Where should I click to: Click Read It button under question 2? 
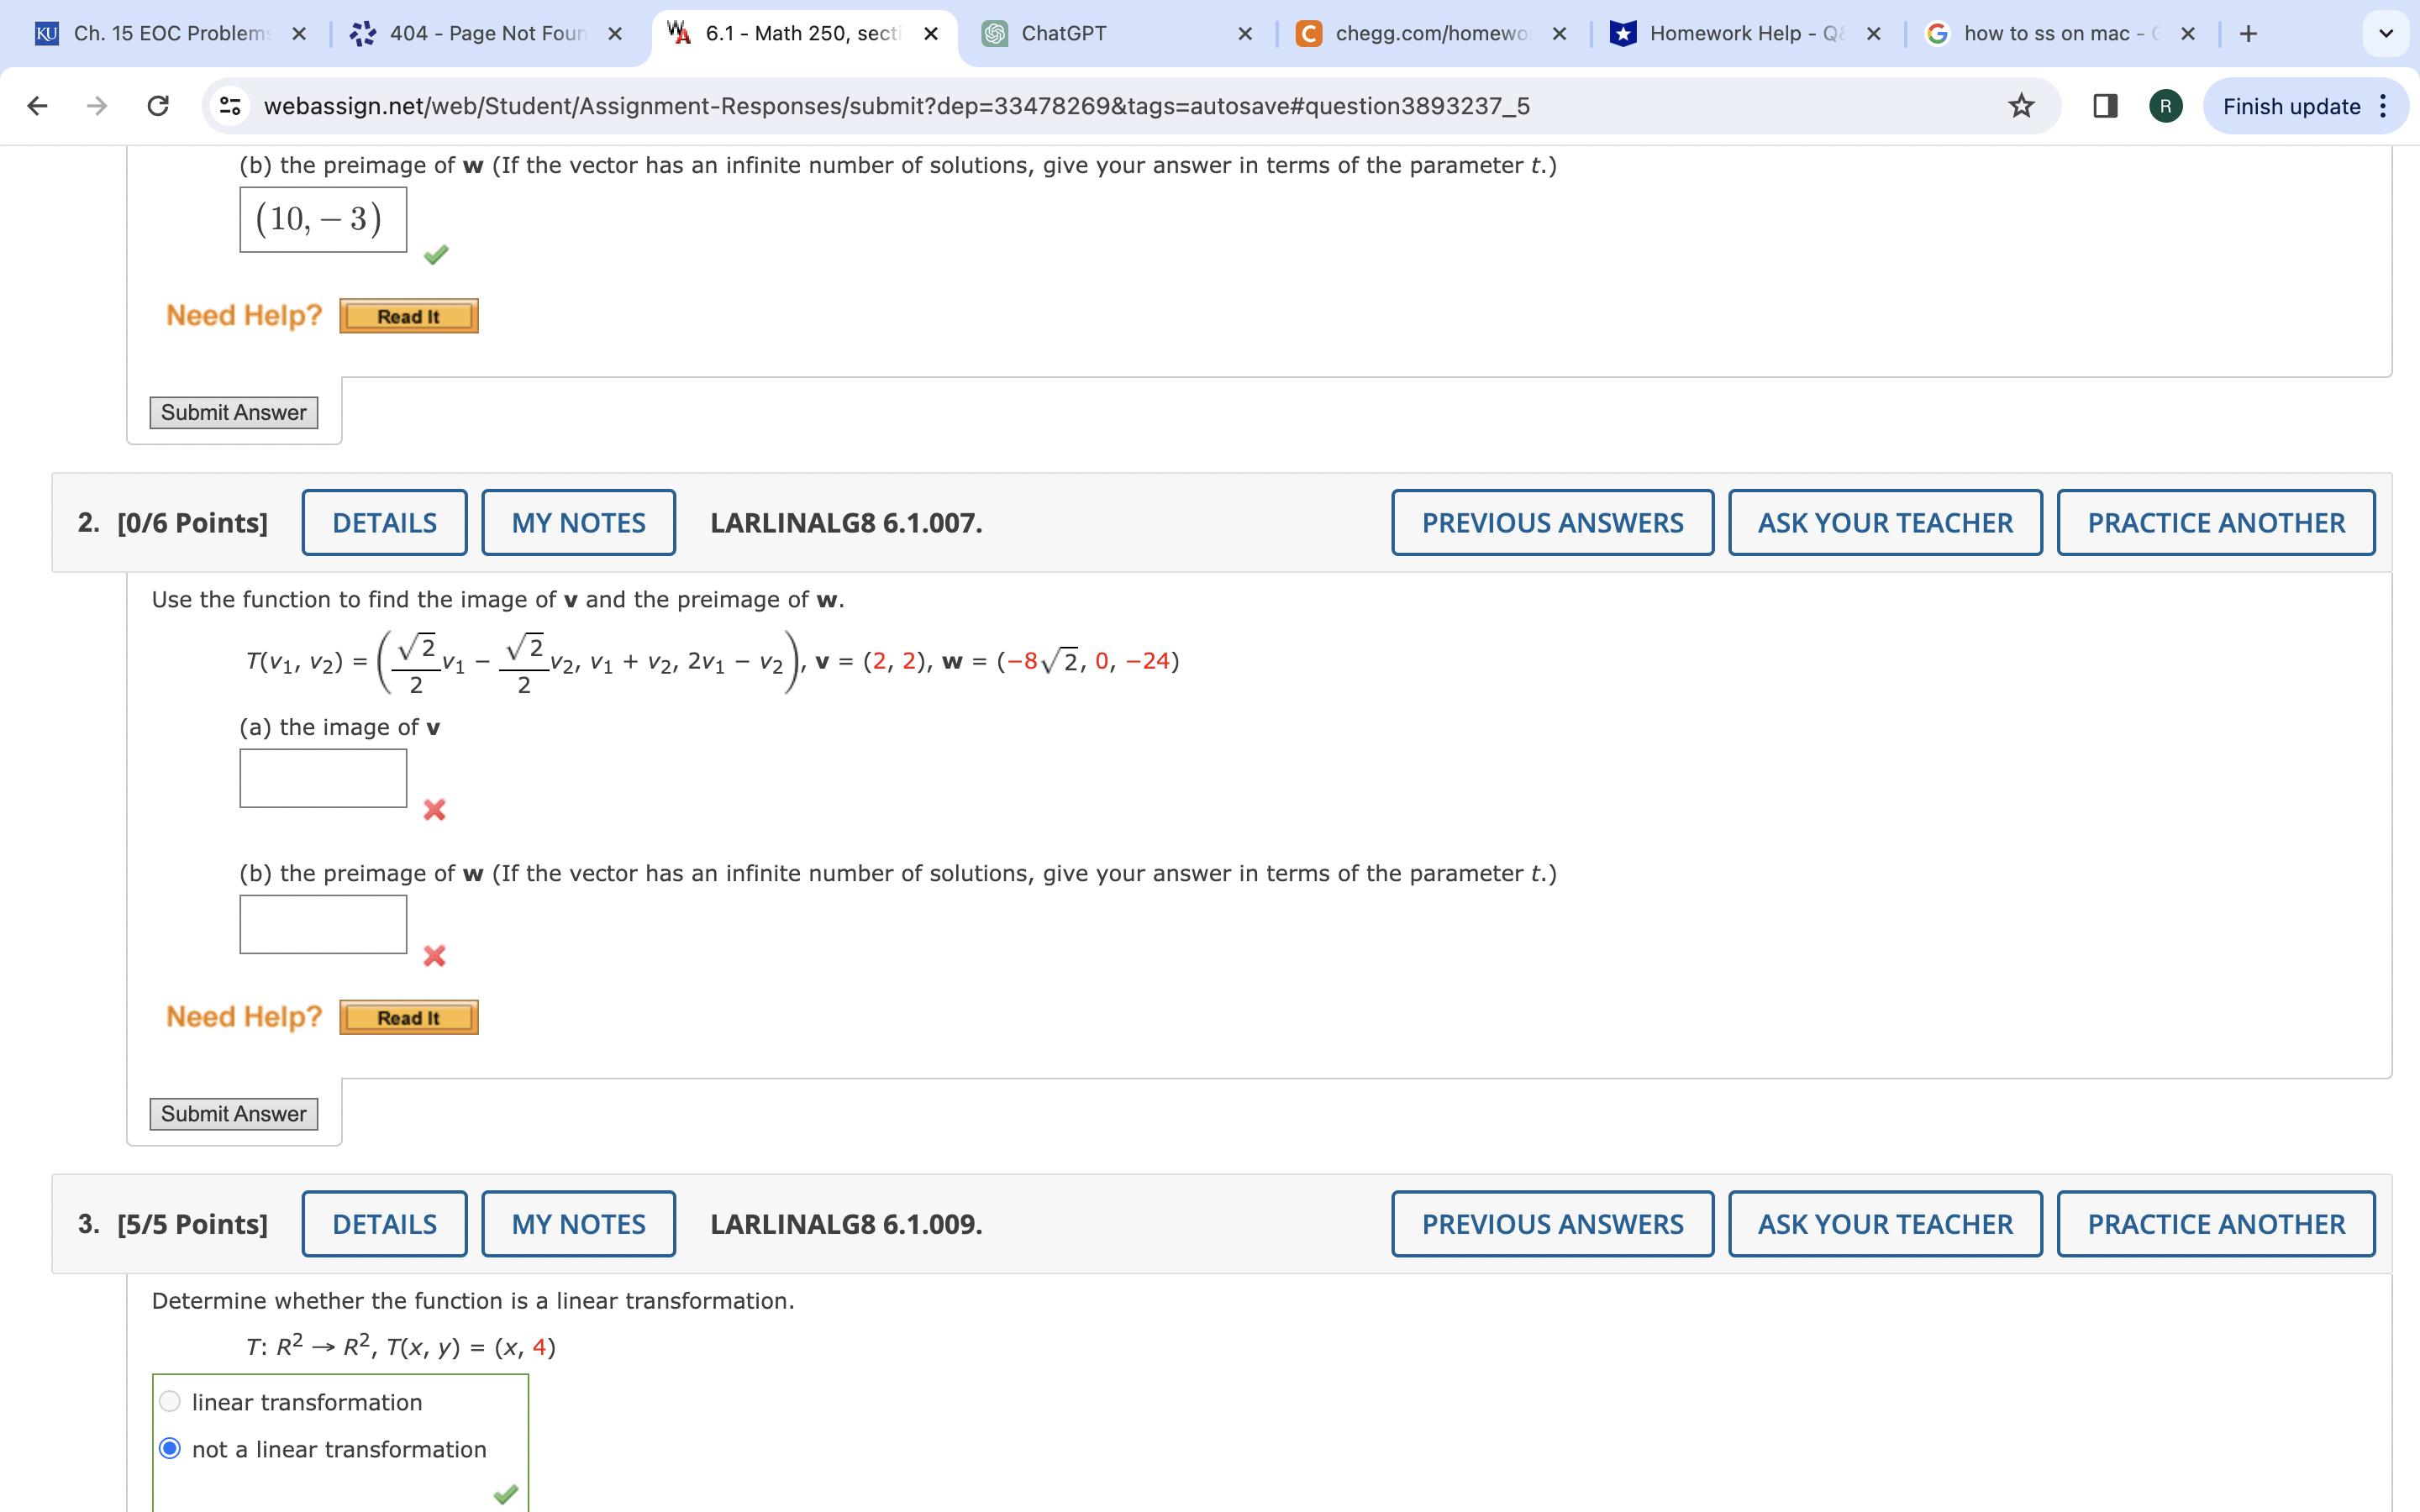click(408, 1018)
